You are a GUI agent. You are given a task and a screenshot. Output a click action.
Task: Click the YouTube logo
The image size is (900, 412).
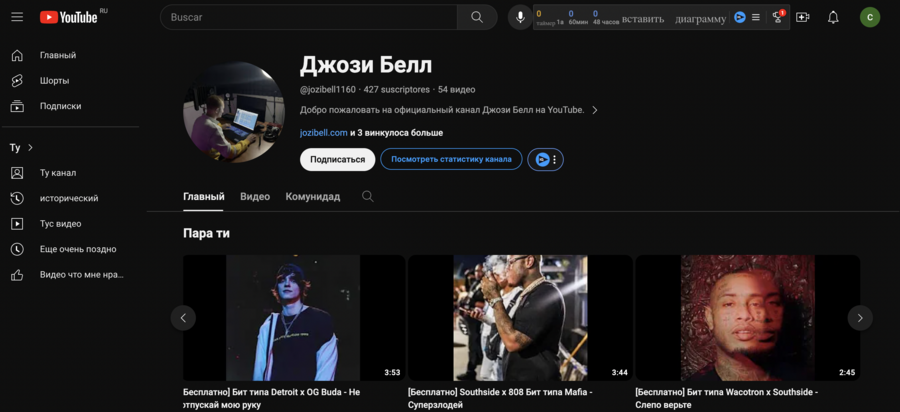coord(69,17)
